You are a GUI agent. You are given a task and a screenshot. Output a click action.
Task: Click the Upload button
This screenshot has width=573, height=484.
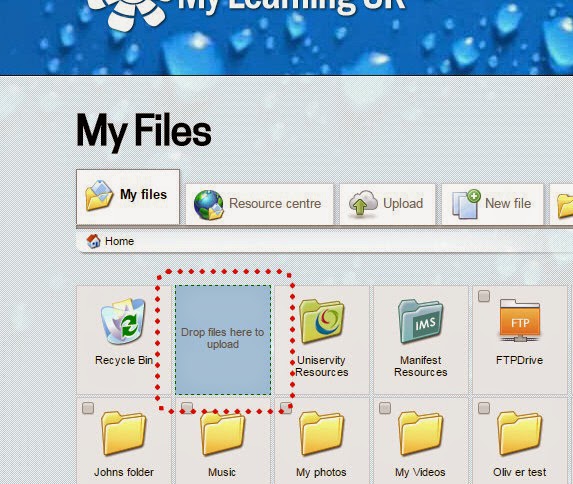point(387,204)
